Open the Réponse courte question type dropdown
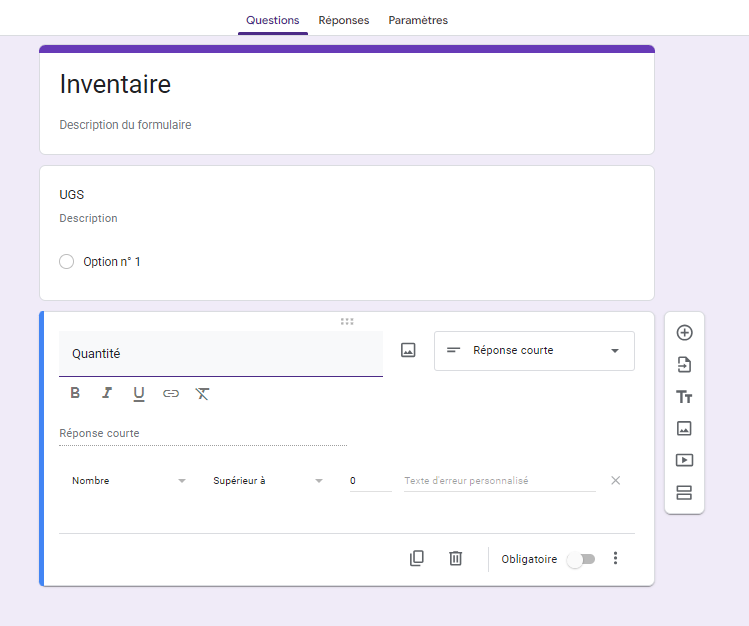This screenshot has height=626, width=749. [x=534, y=351]
